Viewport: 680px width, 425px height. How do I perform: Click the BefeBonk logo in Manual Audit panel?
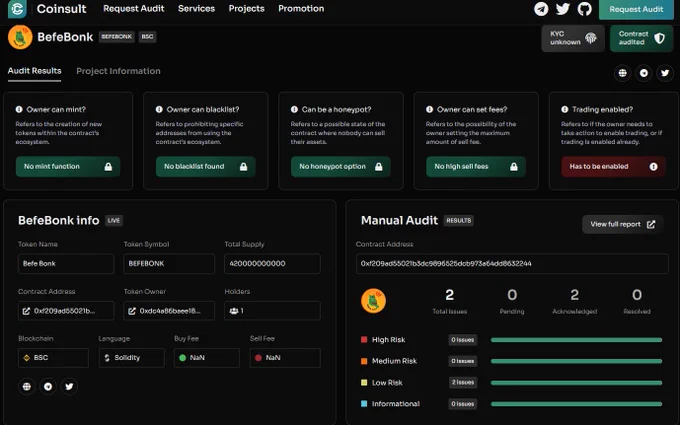point(373,301)
